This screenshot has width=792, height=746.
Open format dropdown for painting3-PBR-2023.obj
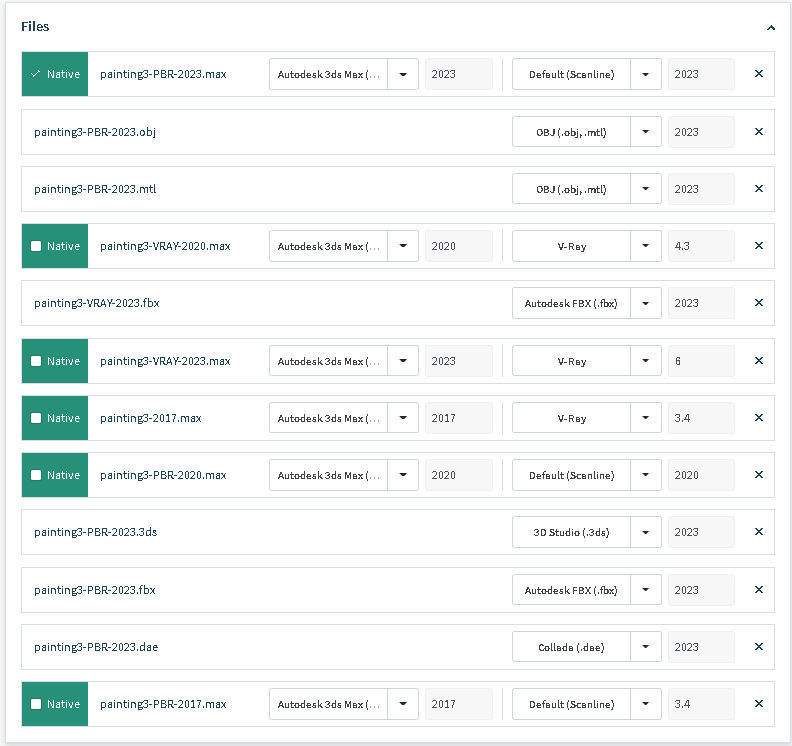(646, 132)
